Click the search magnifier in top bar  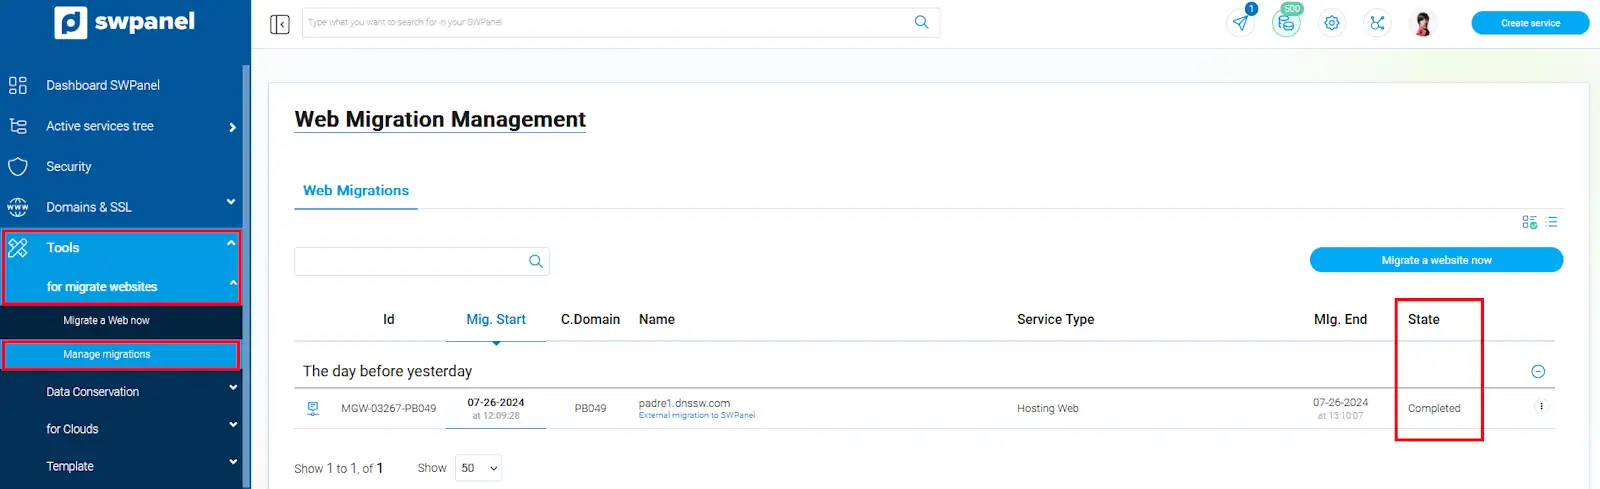tap(921, 22)
